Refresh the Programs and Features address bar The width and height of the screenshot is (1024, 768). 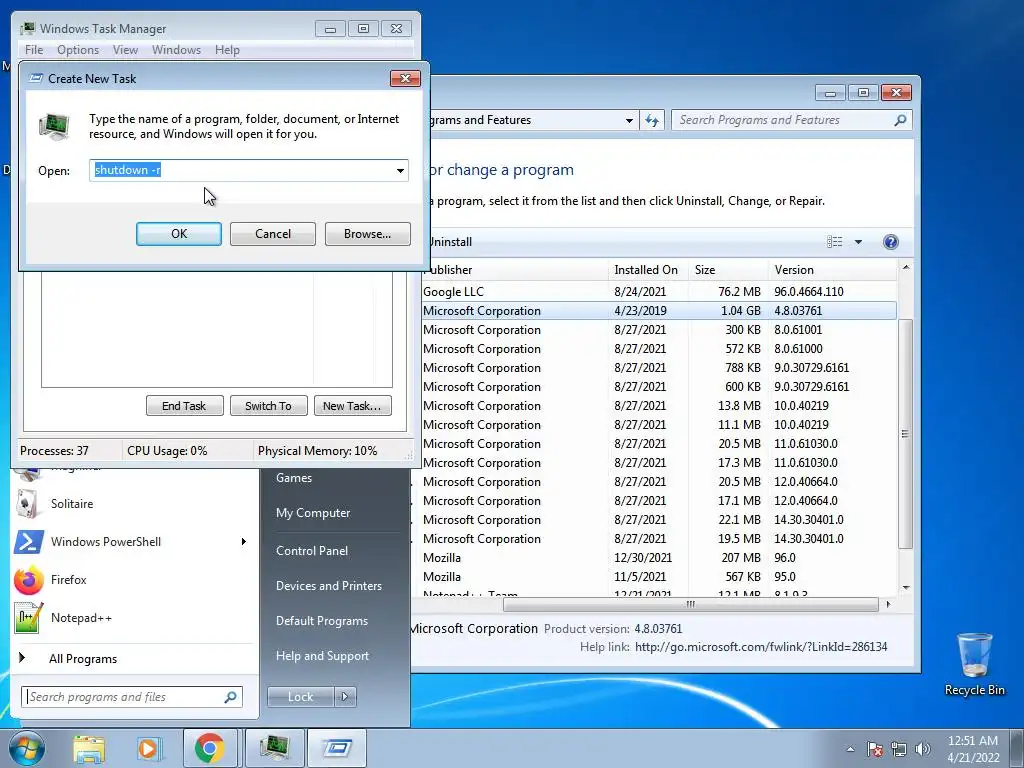point(652,120)
